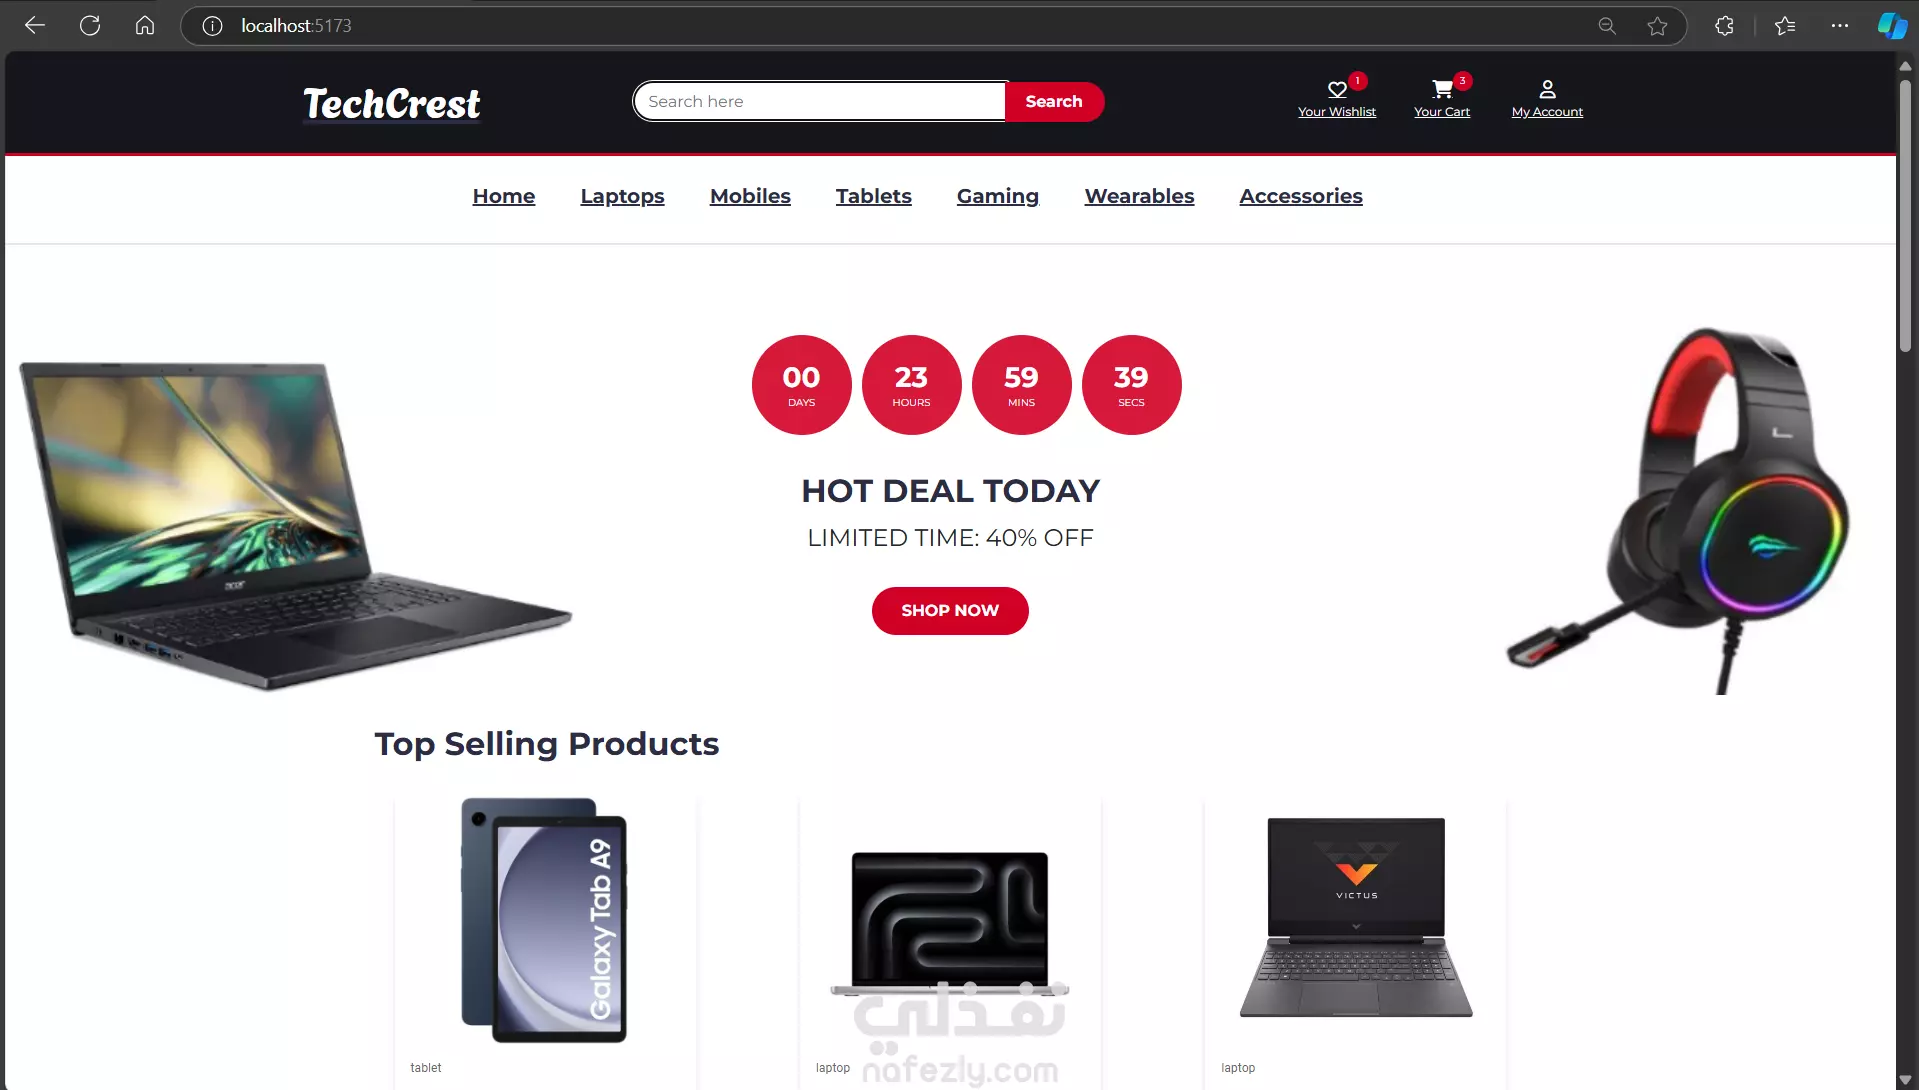Add page to favorites star icon
The image size is (1919, 1090).
(1657, 26)
